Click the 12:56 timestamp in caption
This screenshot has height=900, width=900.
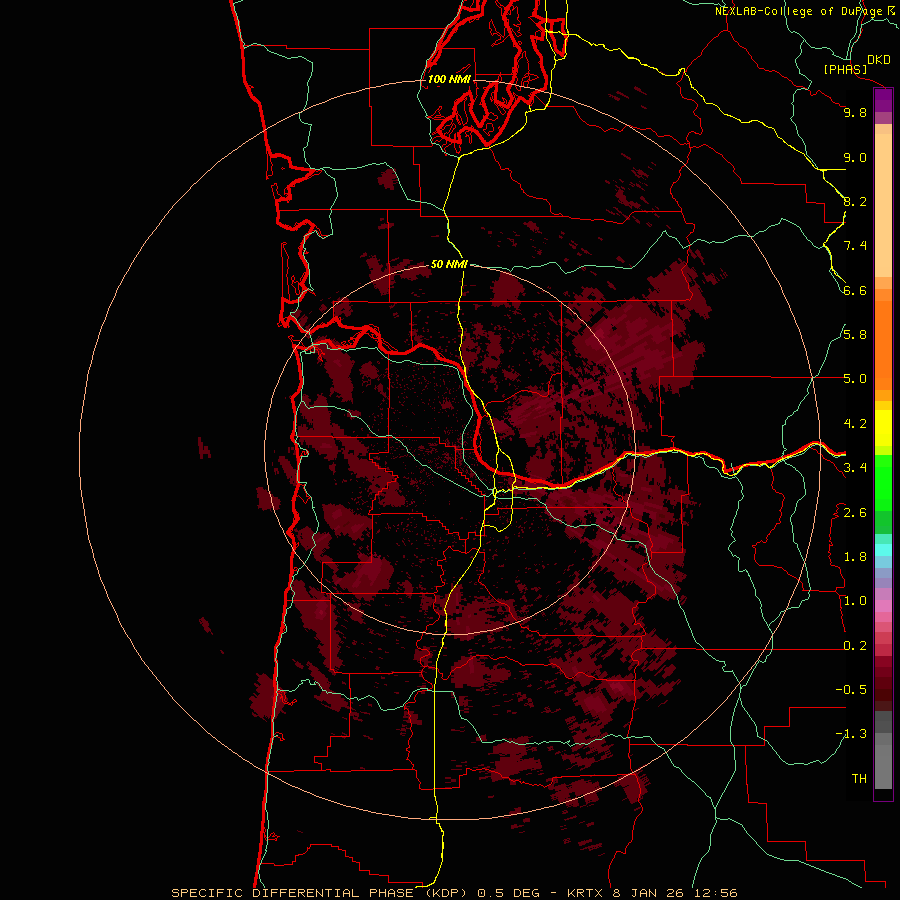[717, 893]
